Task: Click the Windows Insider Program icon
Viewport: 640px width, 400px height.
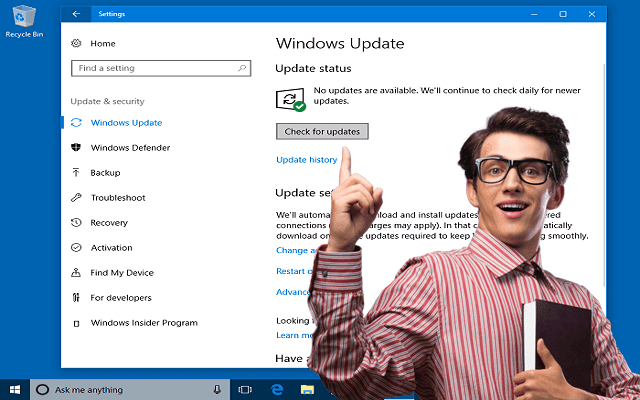Action: pos(76,323)
